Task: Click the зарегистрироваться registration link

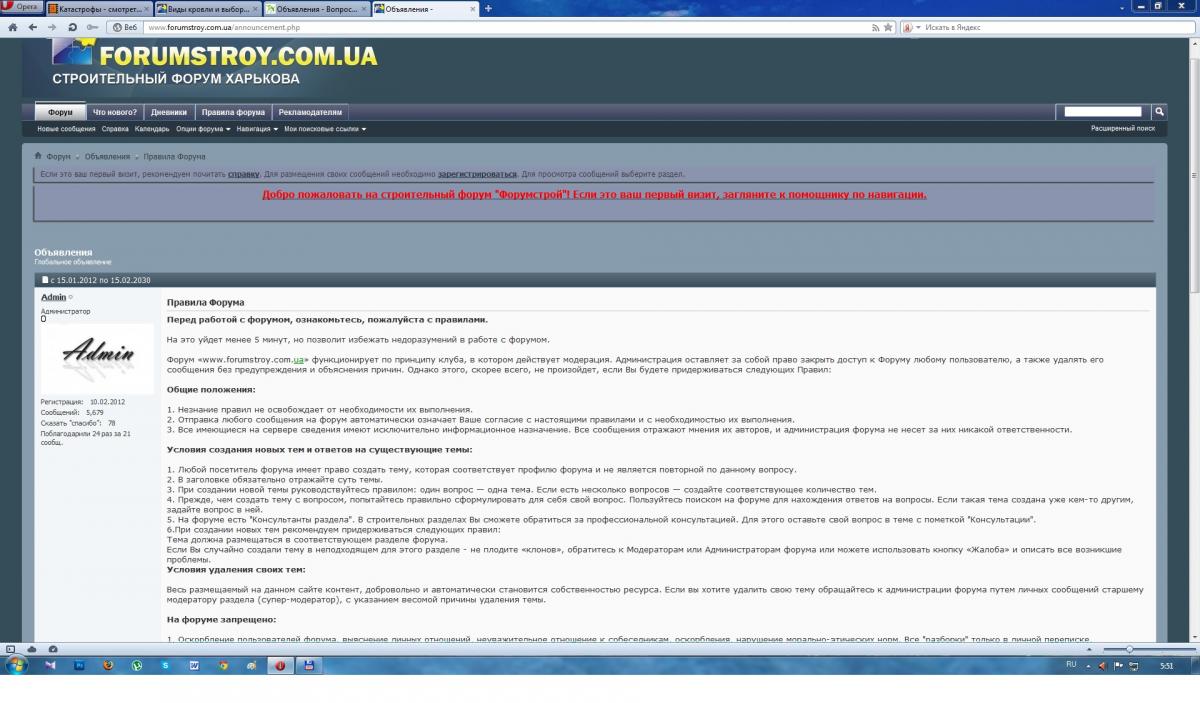Action: coord(477,174)
